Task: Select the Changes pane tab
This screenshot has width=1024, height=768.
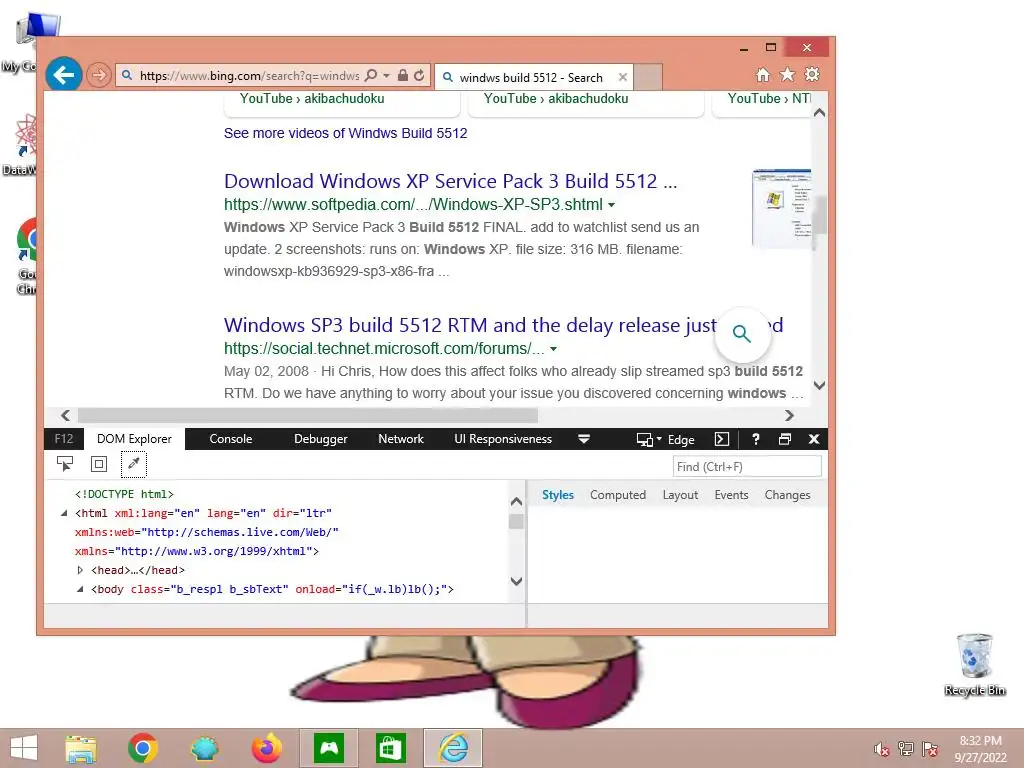Action: [x=788, y=495]
